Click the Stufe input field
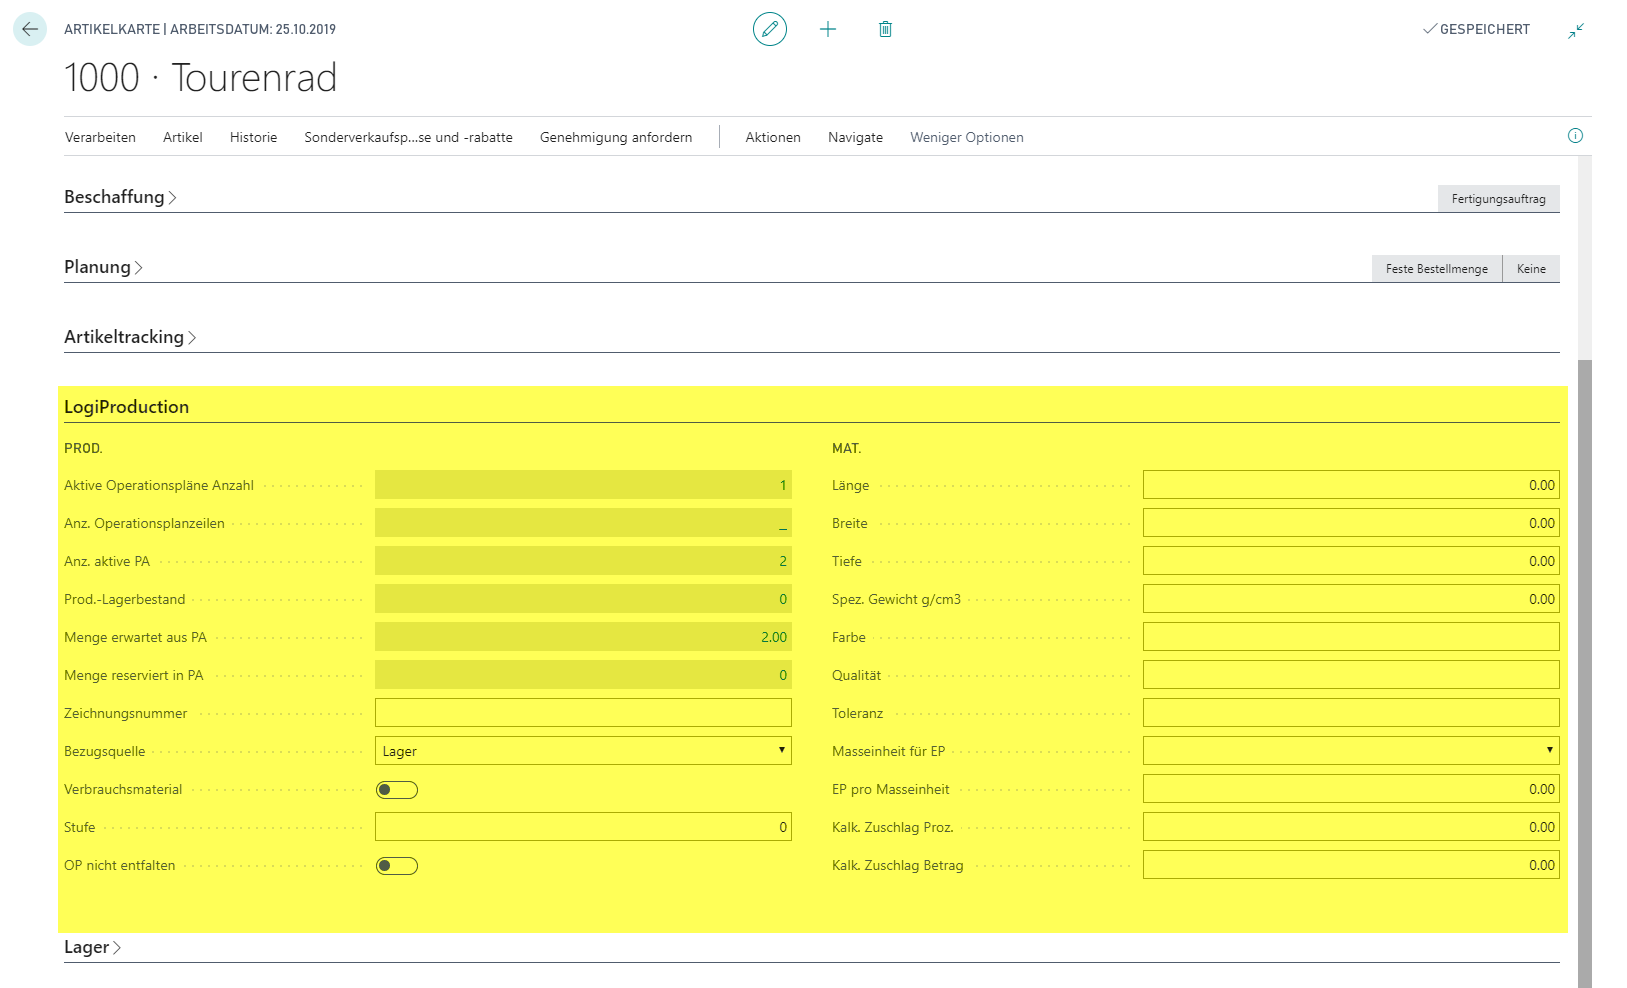1627x988 pixels. tap(583, 827)
